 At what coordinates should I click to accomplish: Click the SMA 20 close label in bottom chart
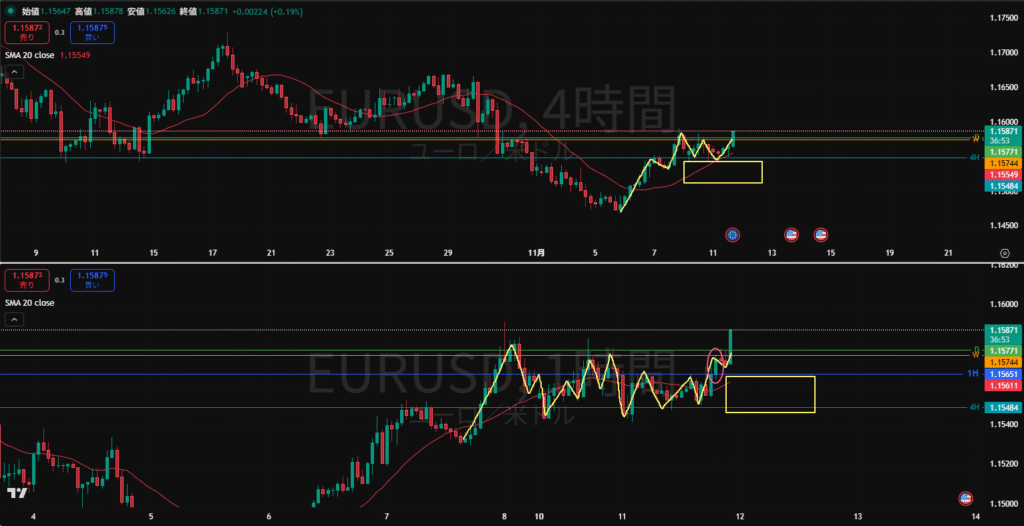tap(30, 302)
